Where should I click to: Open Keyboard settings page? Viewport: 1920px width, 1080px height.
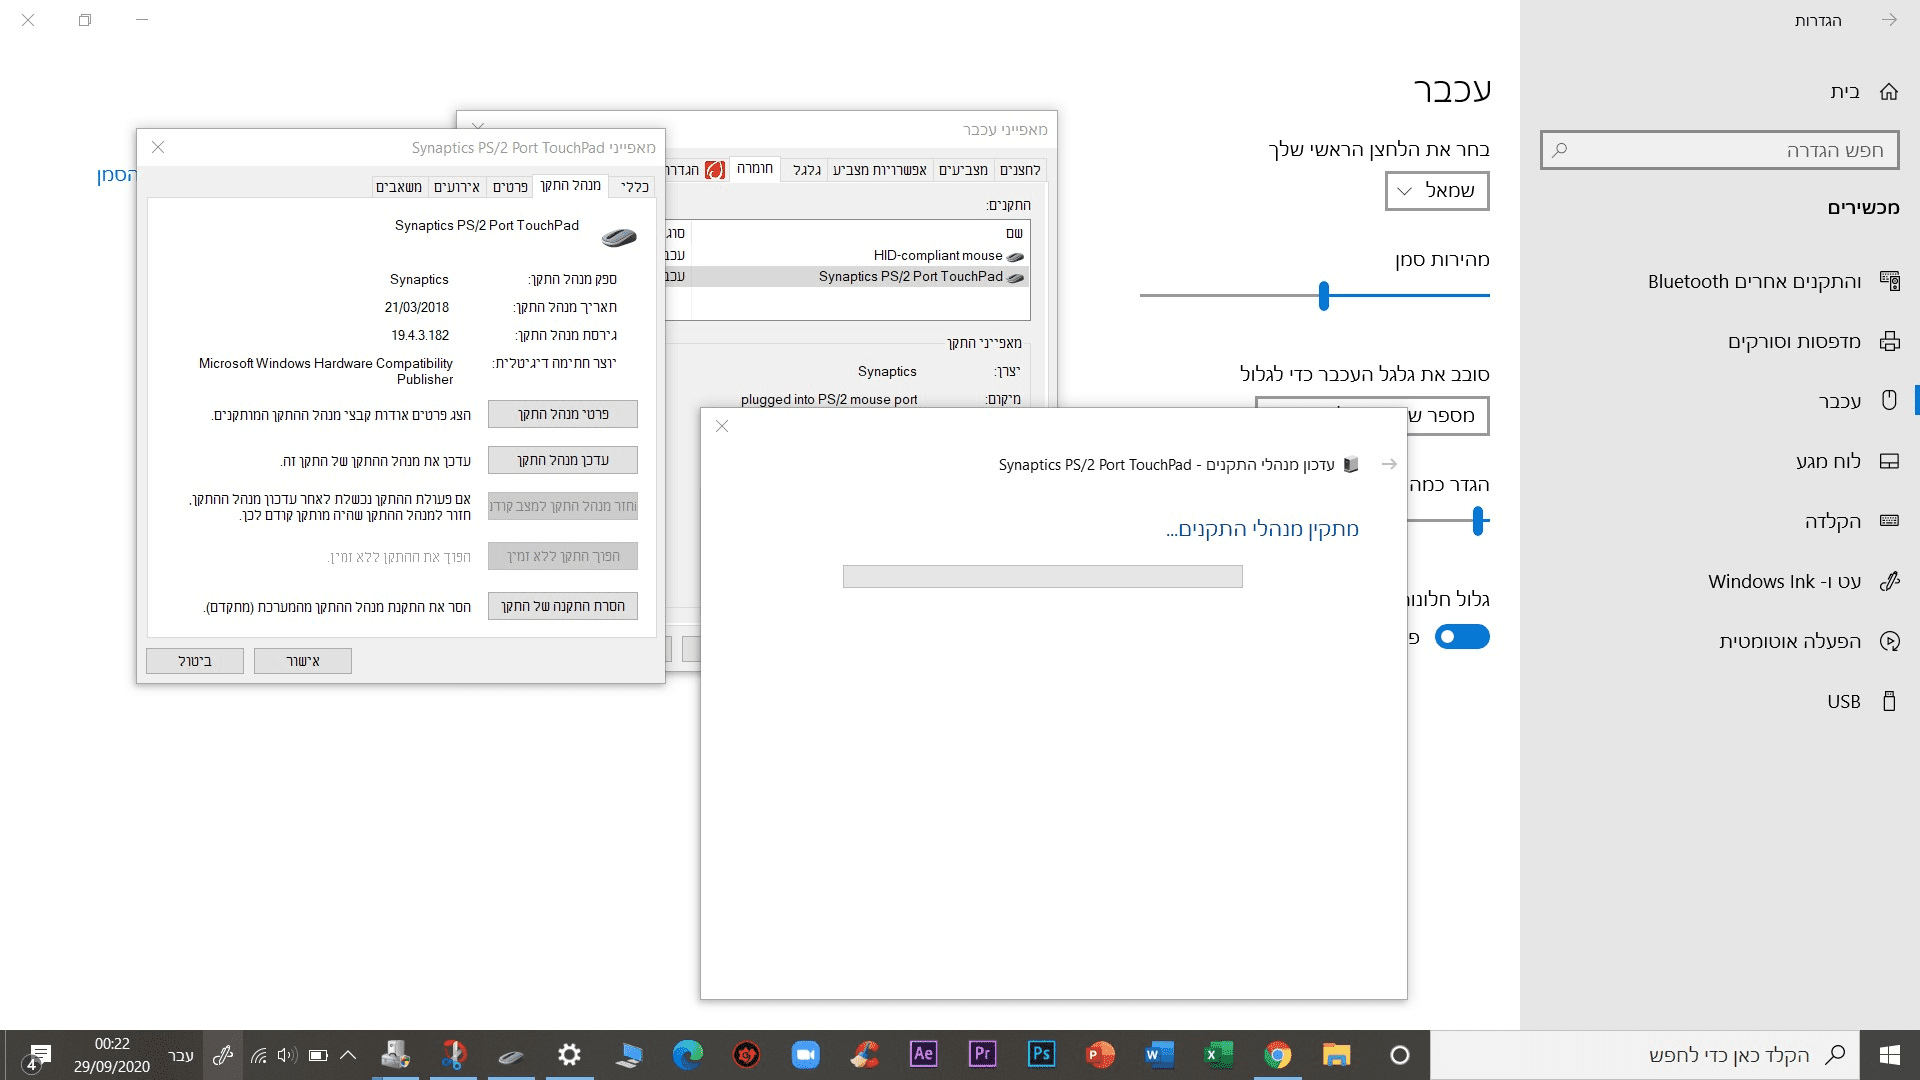1832,521
